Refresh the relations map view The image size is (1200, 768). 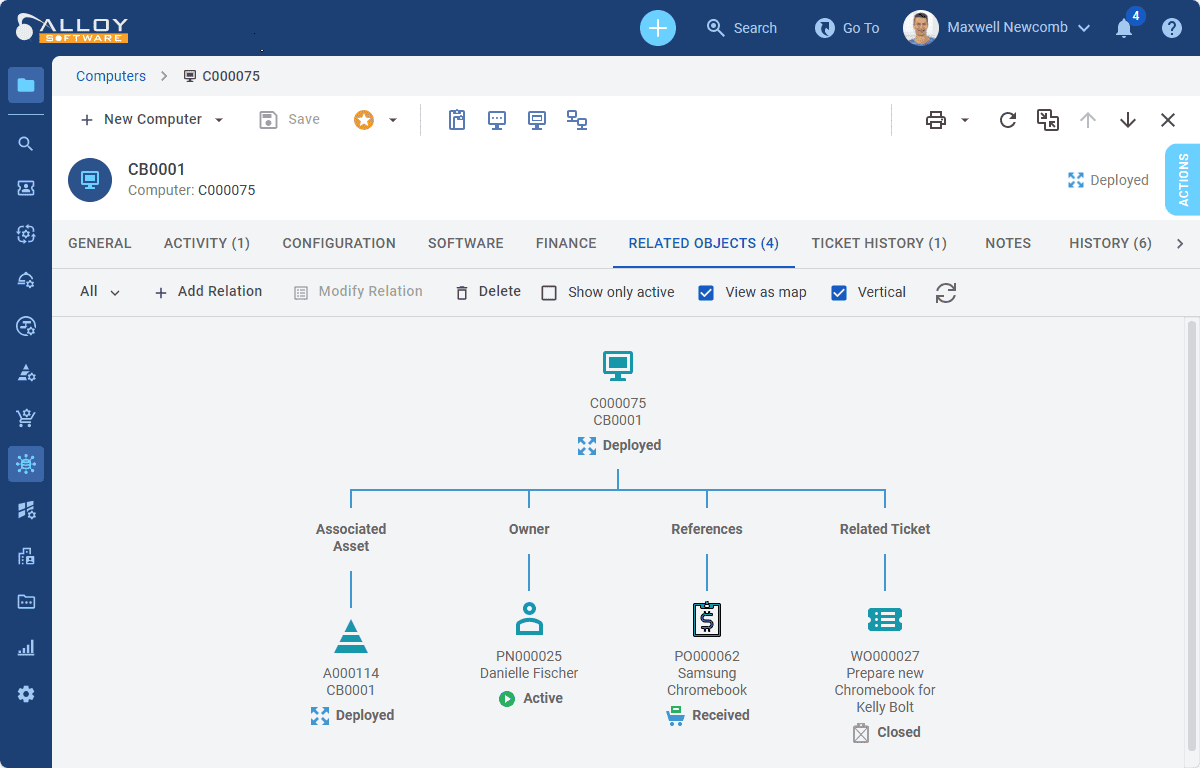click(946, 293)
